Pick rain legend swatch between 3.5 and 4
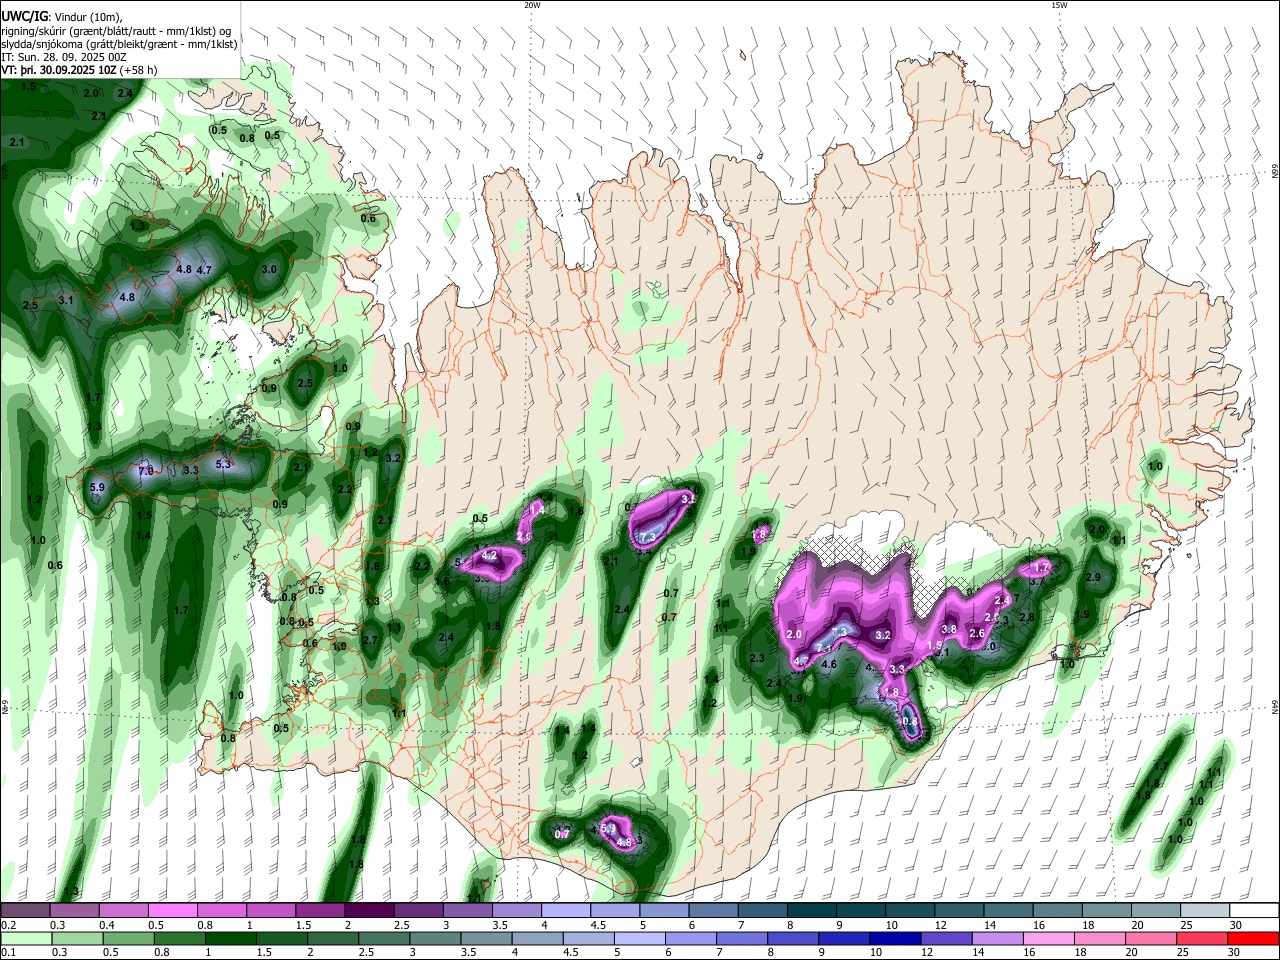The height and width of the screenshot is (960, 1280). click(487, 938)
